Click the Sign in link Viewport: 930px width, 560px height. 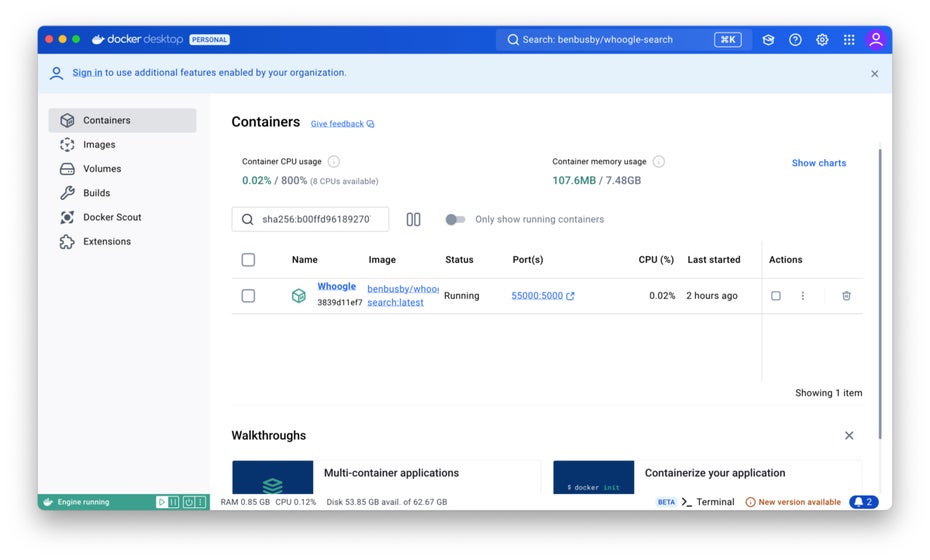coord(87,72)
